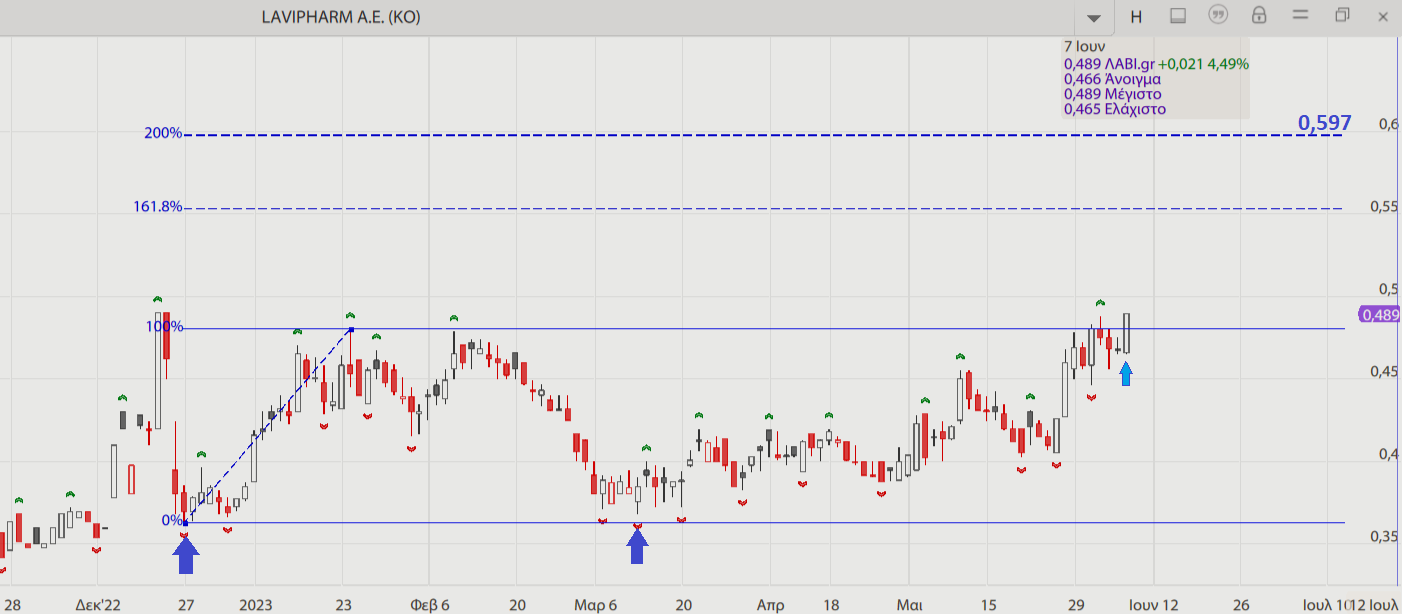This screenshot has width=1402, height=614.
Task: Click the restore window icon
Action: point(1342,15)
